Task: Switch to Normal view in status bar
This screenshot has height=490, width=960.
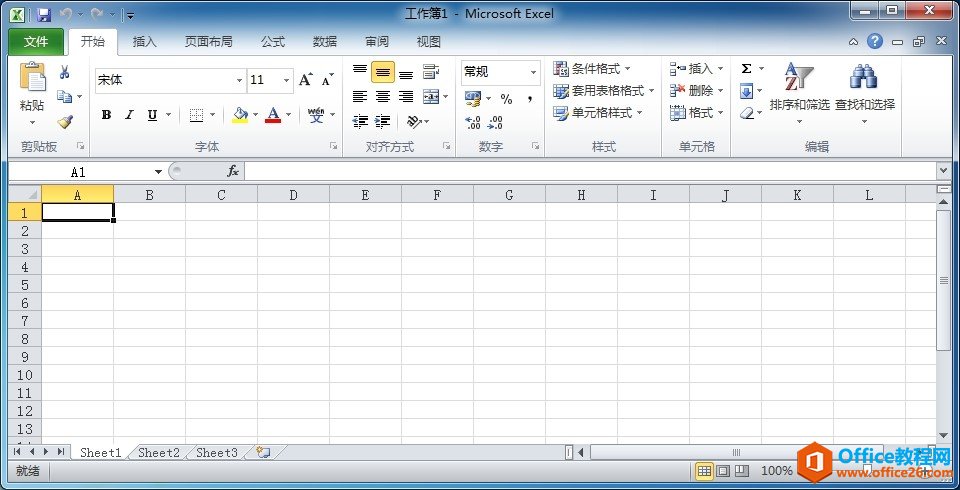Action: (705, 471)
